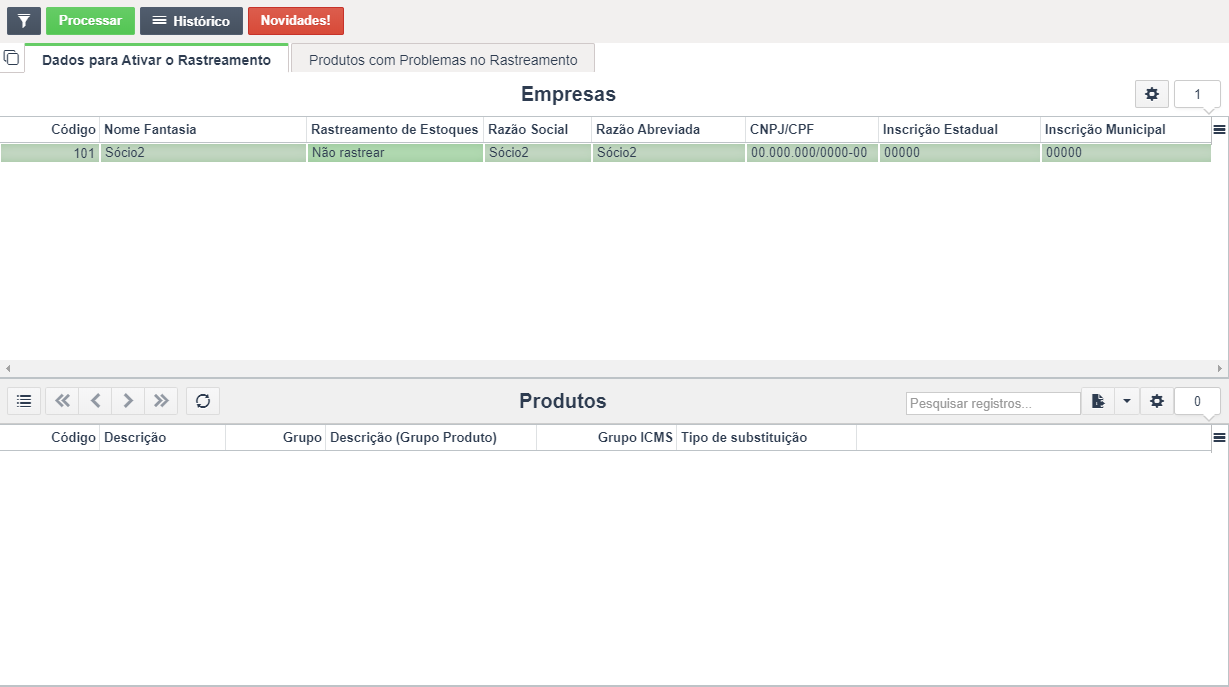Open the Histórico button
Image resolution: width=1229 pixels, height=687 pixels.
(x=191, y=21)
